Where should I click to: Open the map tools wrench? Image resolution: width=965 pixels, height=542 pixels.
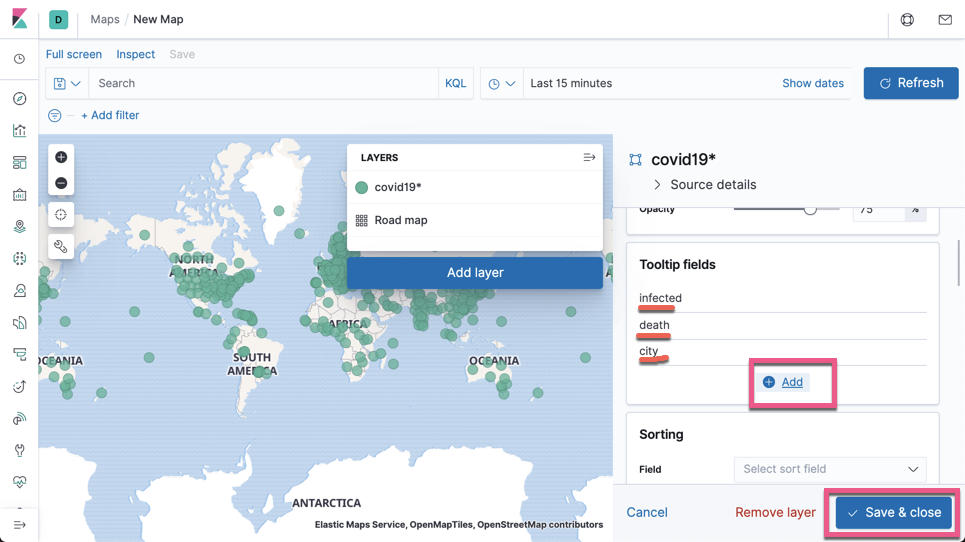click(x=61, y=247)
